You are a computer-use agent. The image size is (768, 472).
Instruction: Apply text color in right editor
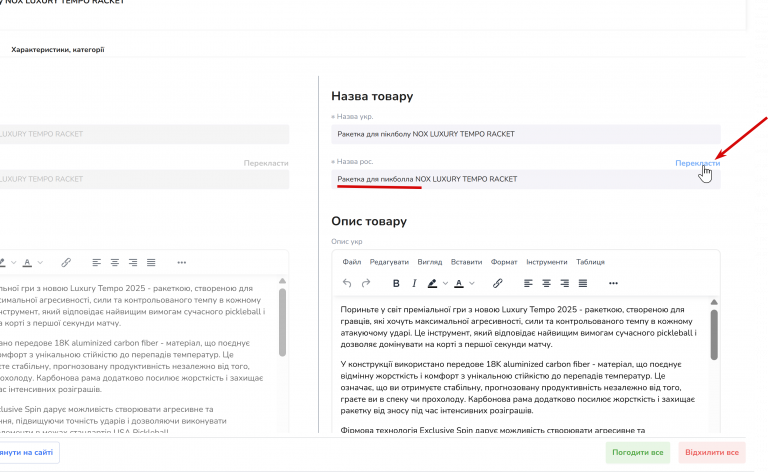click(458, 283)
